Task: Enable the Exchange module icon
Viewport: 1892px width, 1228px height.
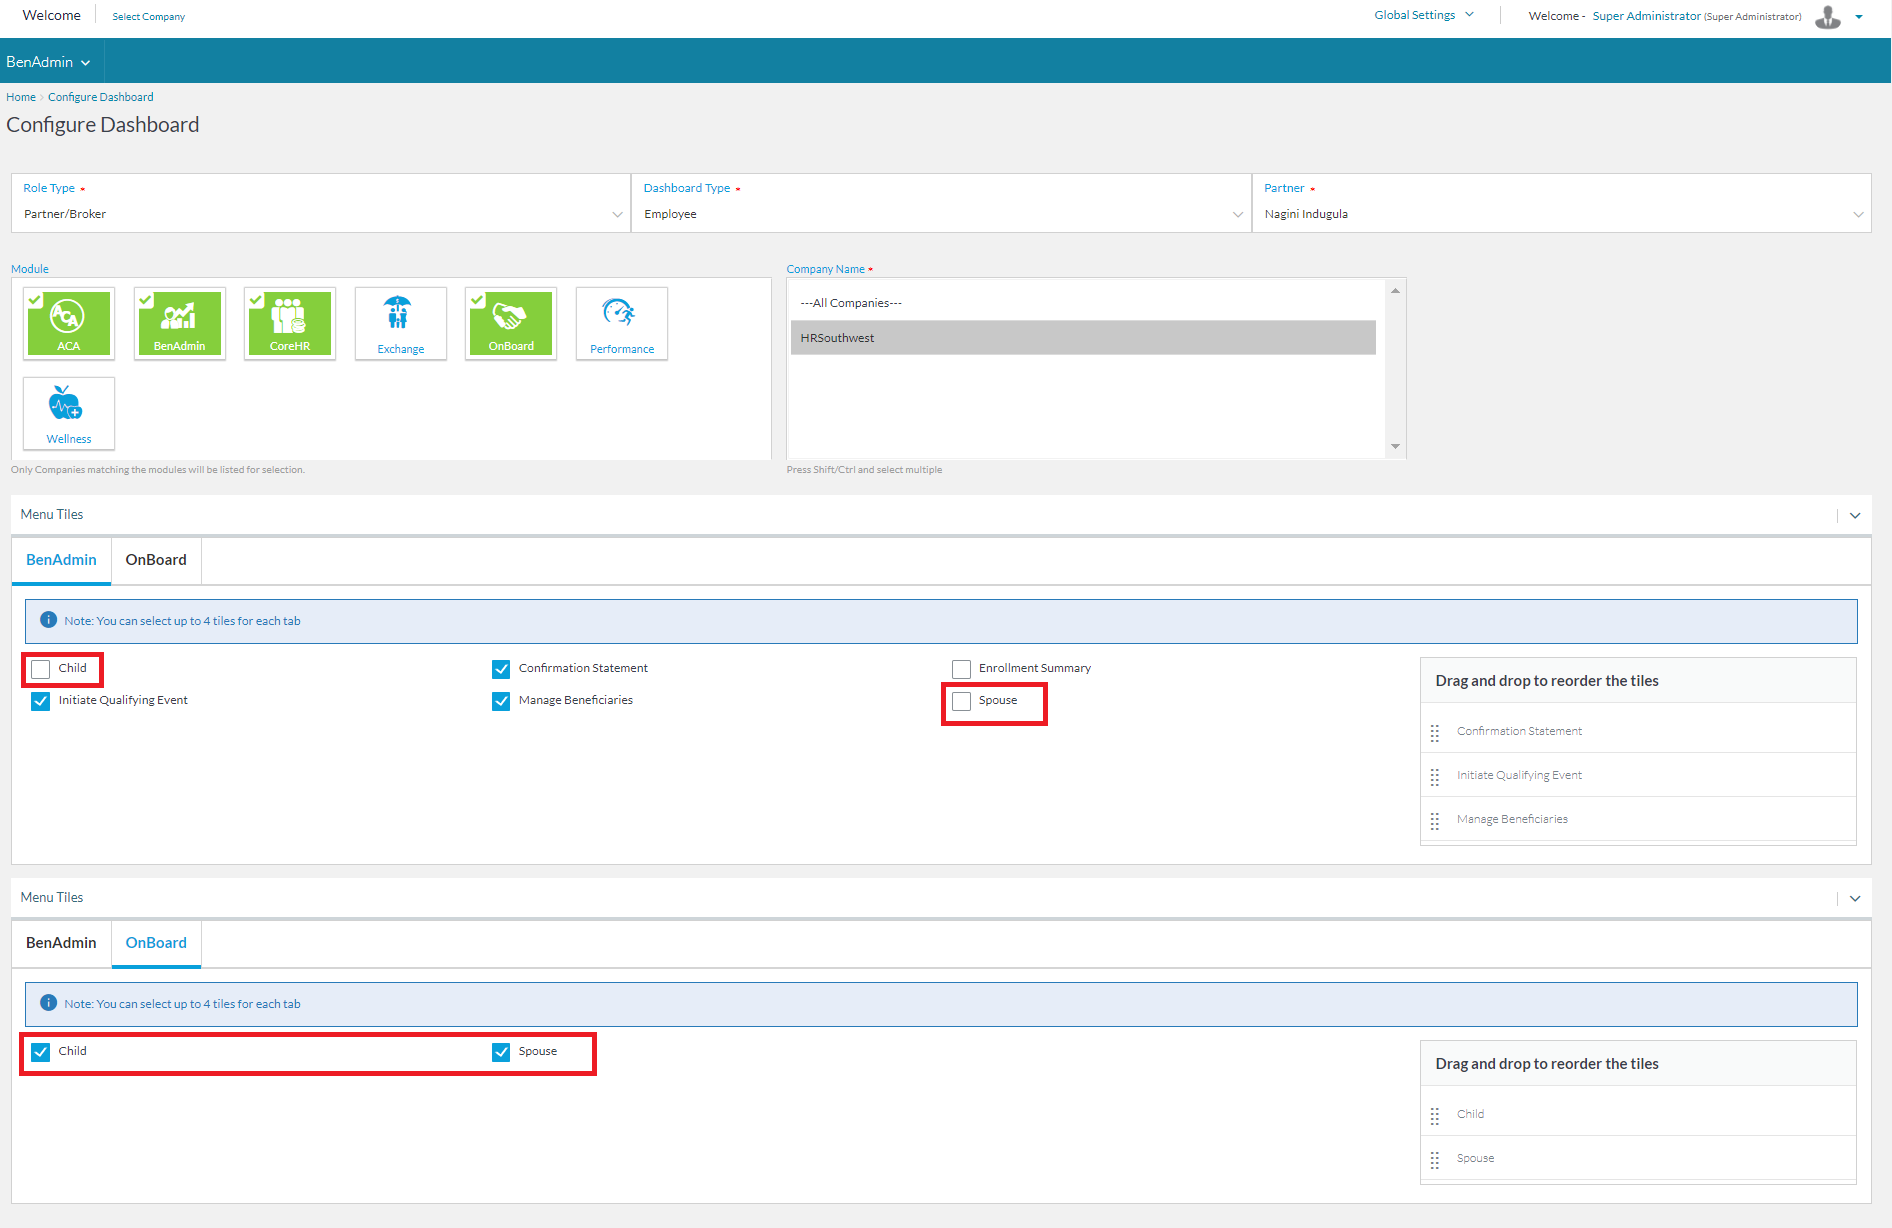Action: point(400,322)
